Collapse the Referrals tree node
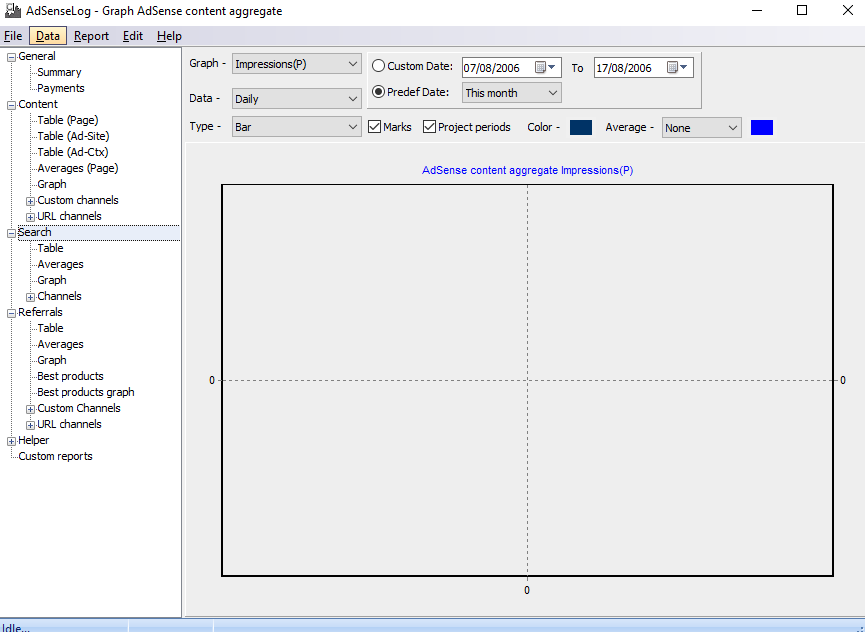 [x=11, y=313]
